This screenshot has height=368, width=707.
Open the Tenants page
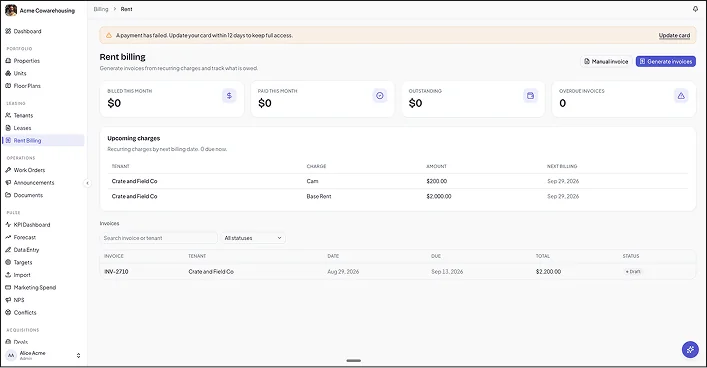[43, 115]
